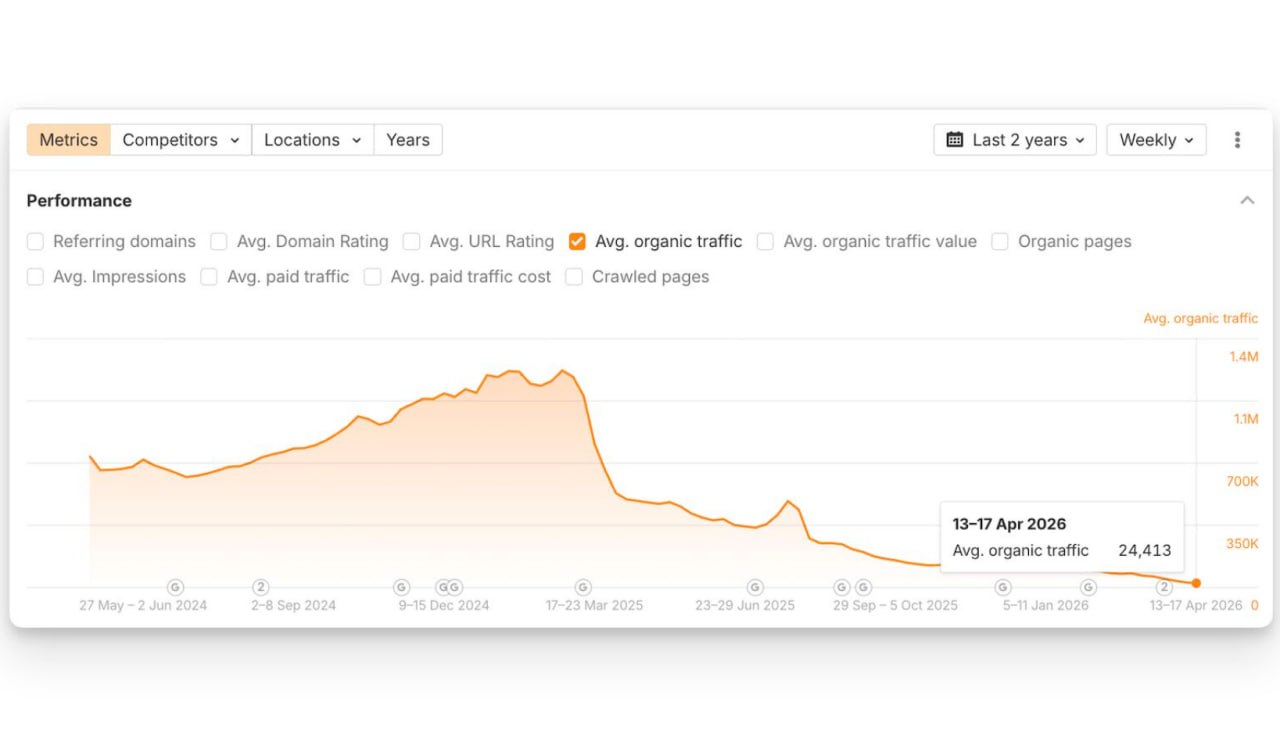Tick the Avg. paid traffic cost checkbox
The height and width of the screenshot is (734, 1280).
click(372, 277)
